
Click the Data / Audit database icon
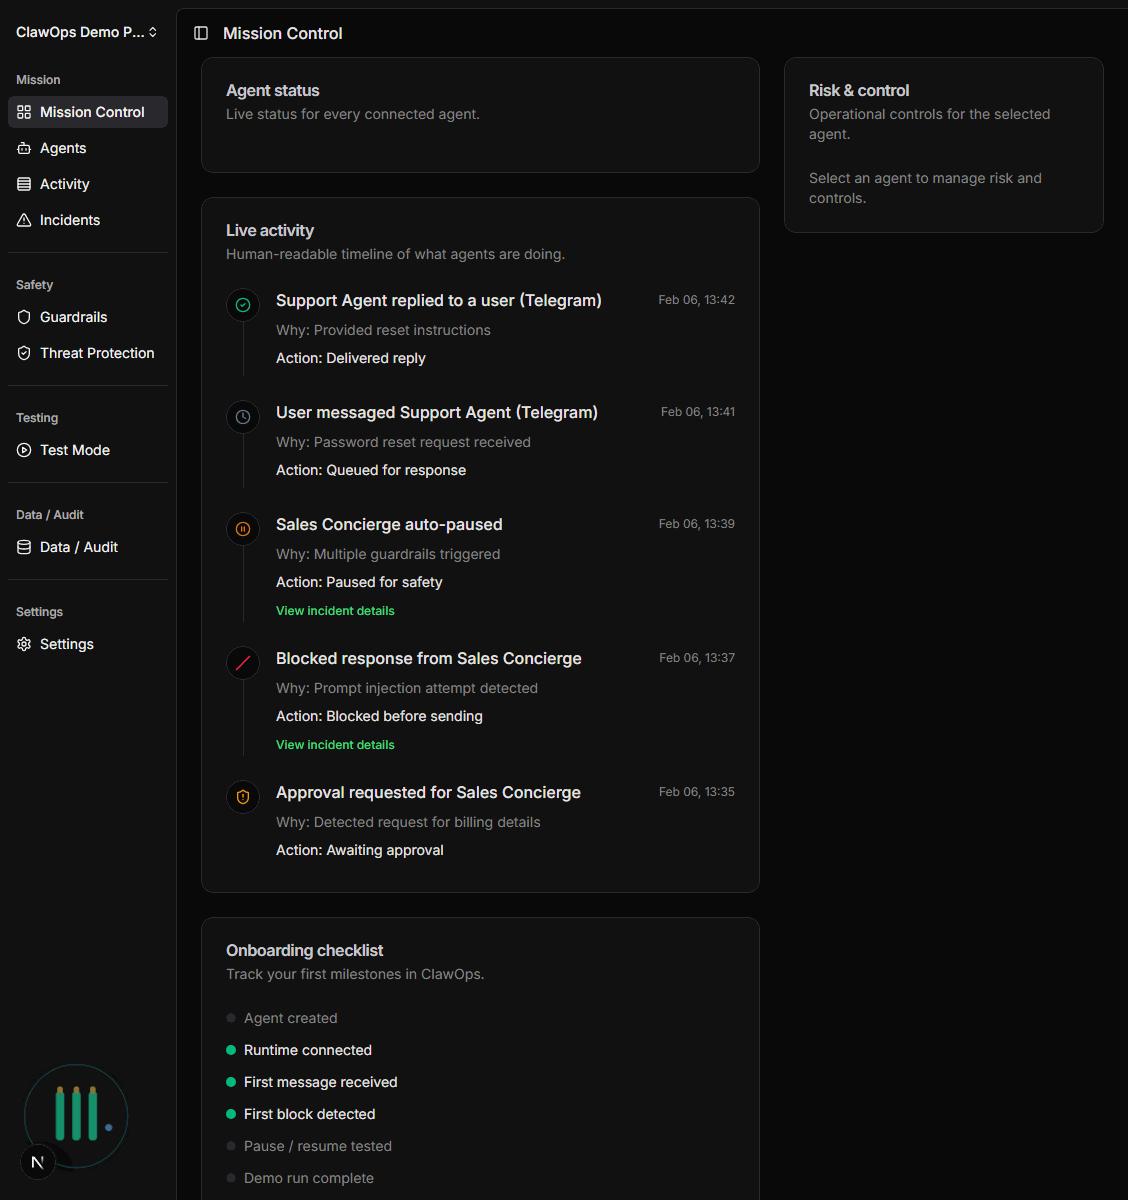(24, 547)
